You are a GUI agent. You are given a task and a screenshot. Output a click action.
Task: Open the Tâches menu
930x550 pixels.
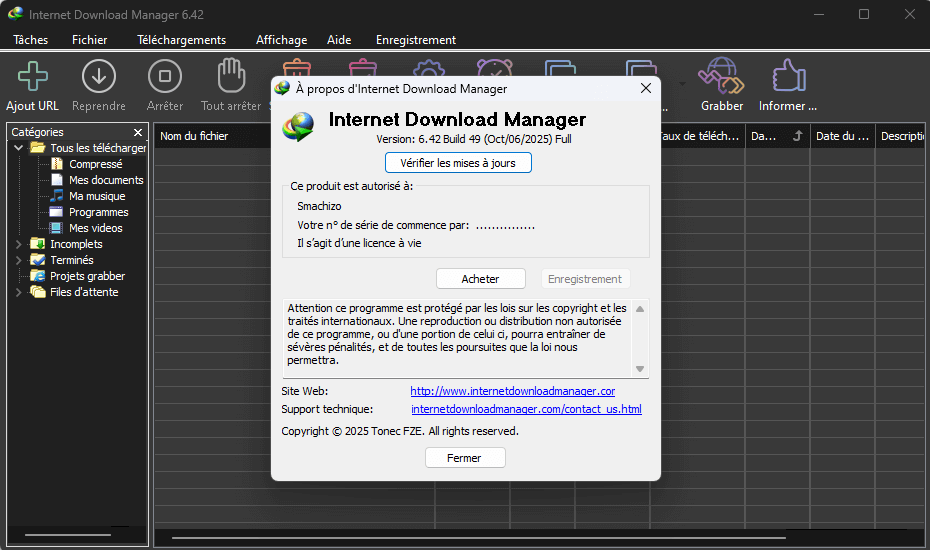pos(31,40)
